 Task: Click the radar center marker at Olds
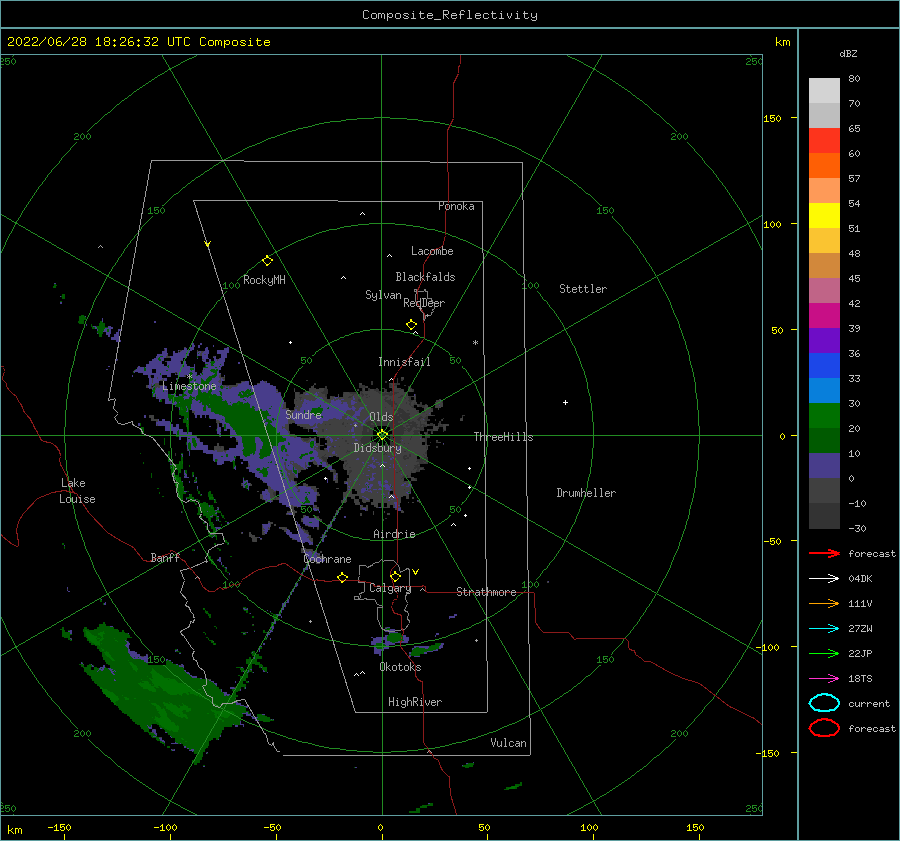pyautogui.click(x=382, y=435)
